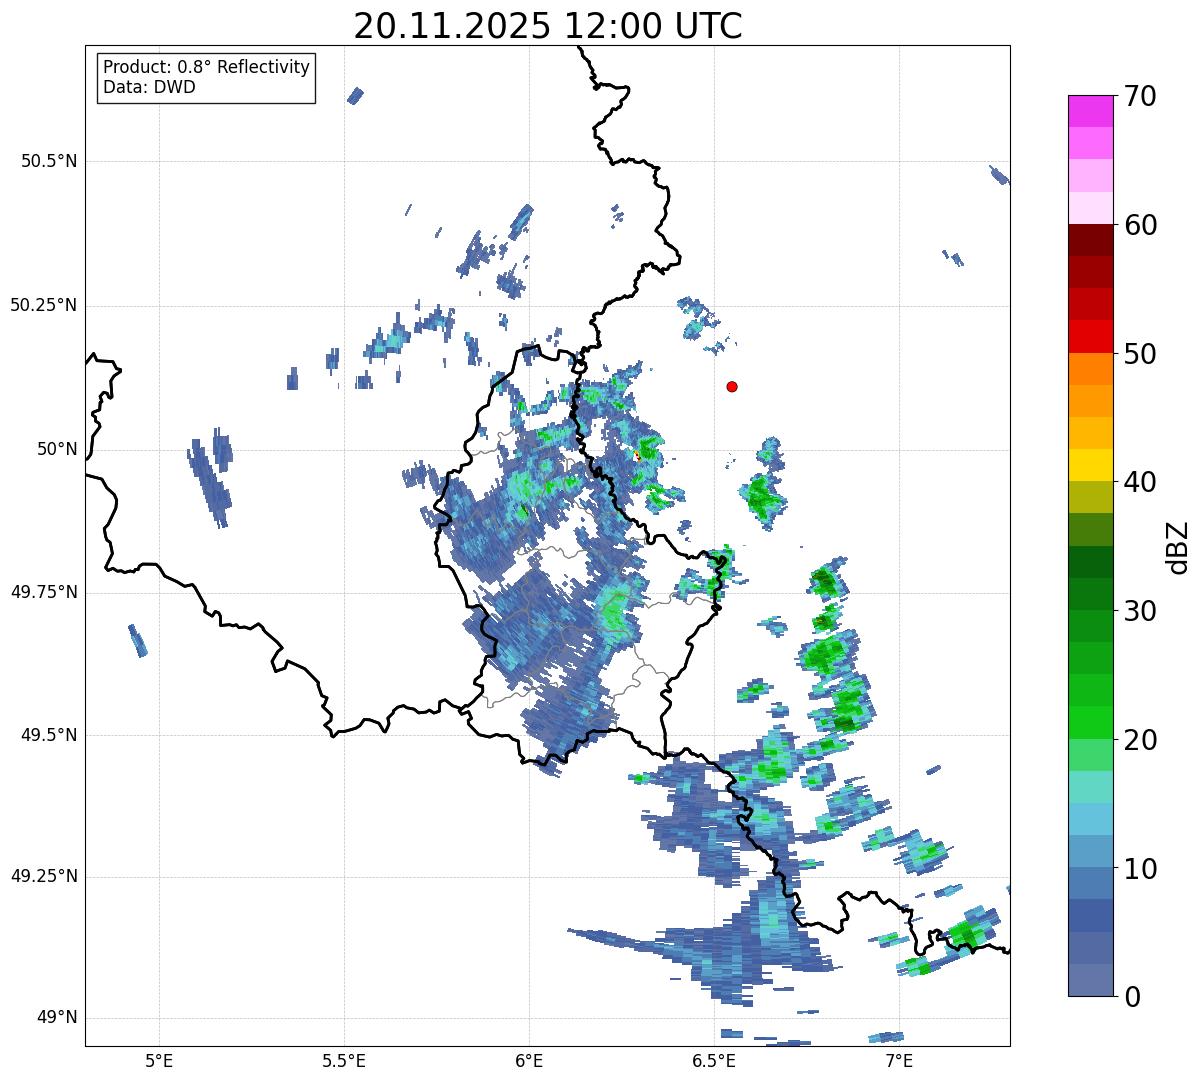Image resolution: width=1202 pixels, height=1081 pixels.
Task: Click the "30" colorbar tick label
Action: pyautogui.click(x=1140, y=610)
